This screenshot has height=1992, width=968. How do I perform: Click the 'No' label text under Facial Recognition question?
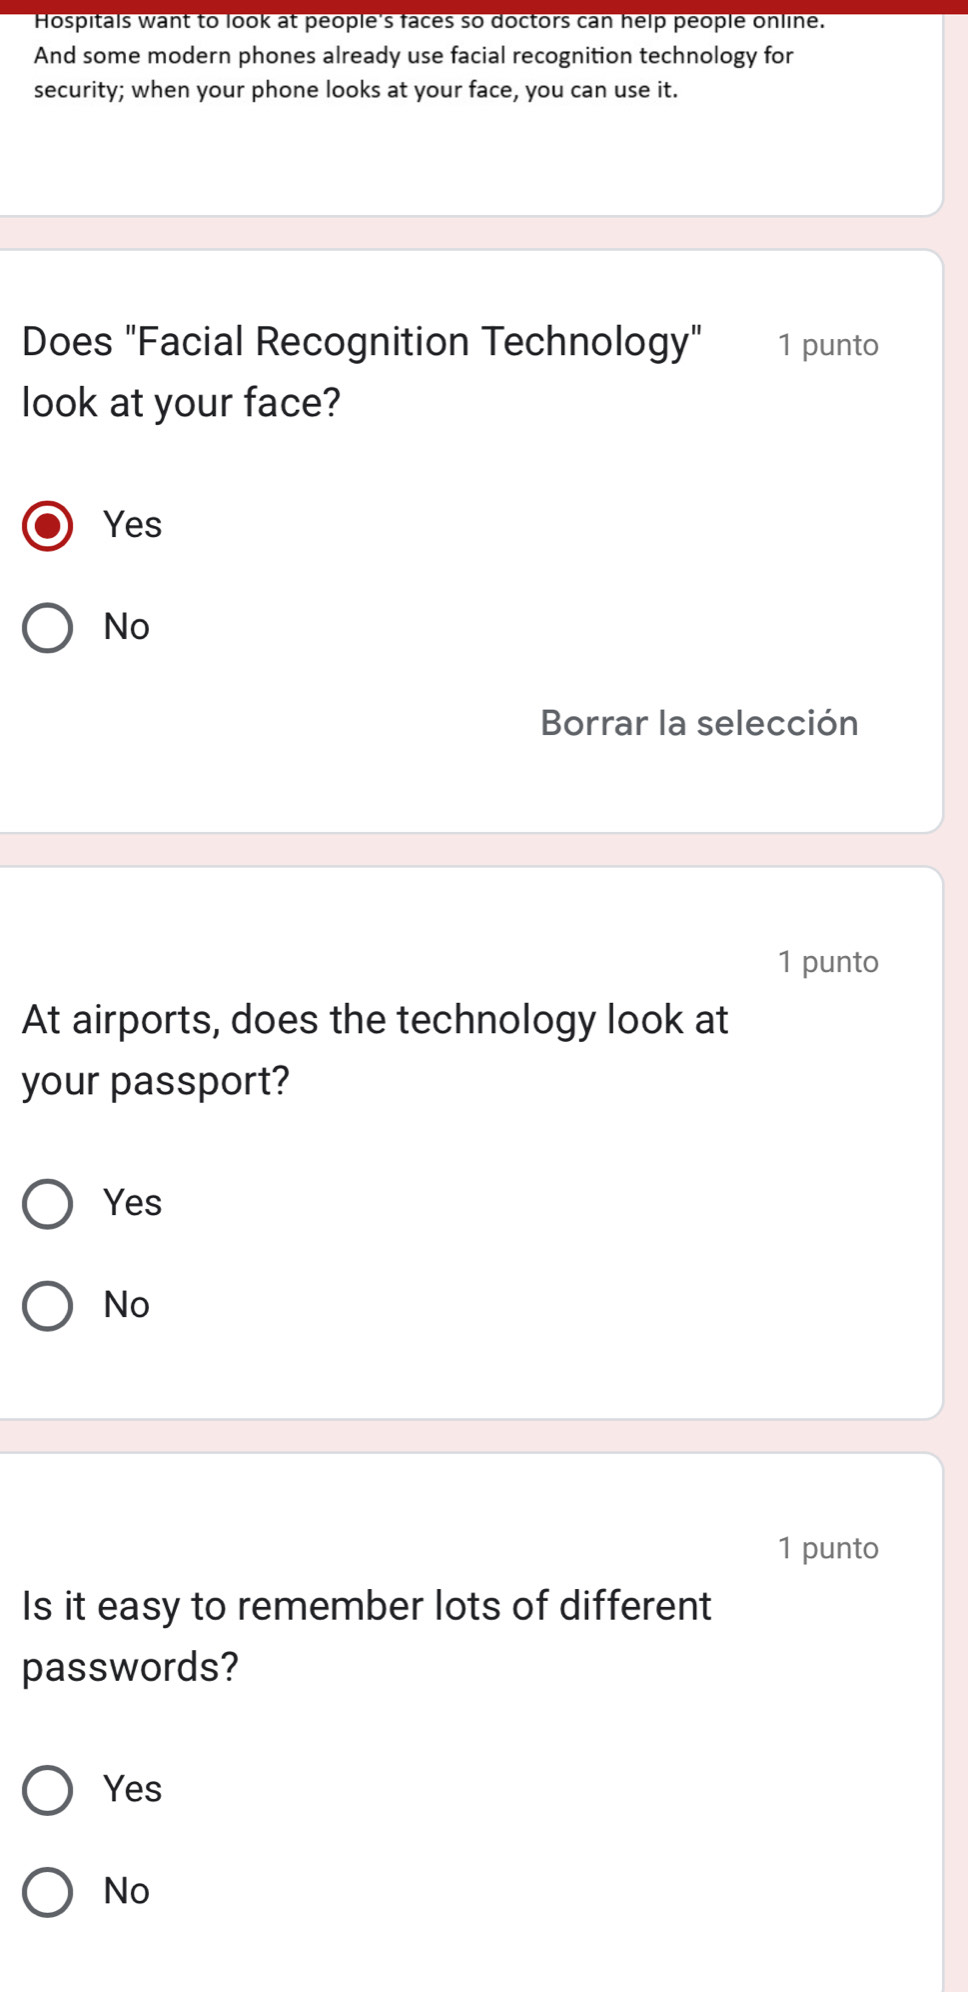point(127,627)
